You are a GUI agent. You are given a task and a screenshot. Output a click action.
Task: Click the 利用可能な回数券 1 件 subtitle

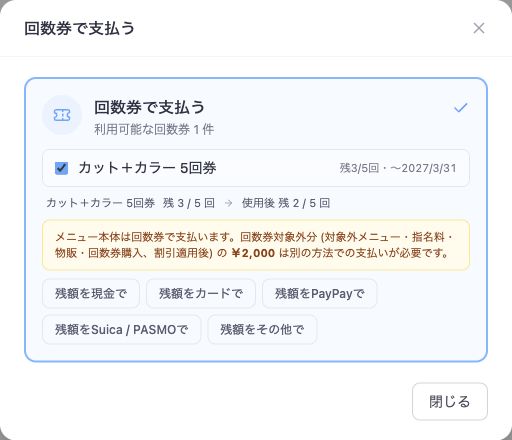click(x=154, y=129)
